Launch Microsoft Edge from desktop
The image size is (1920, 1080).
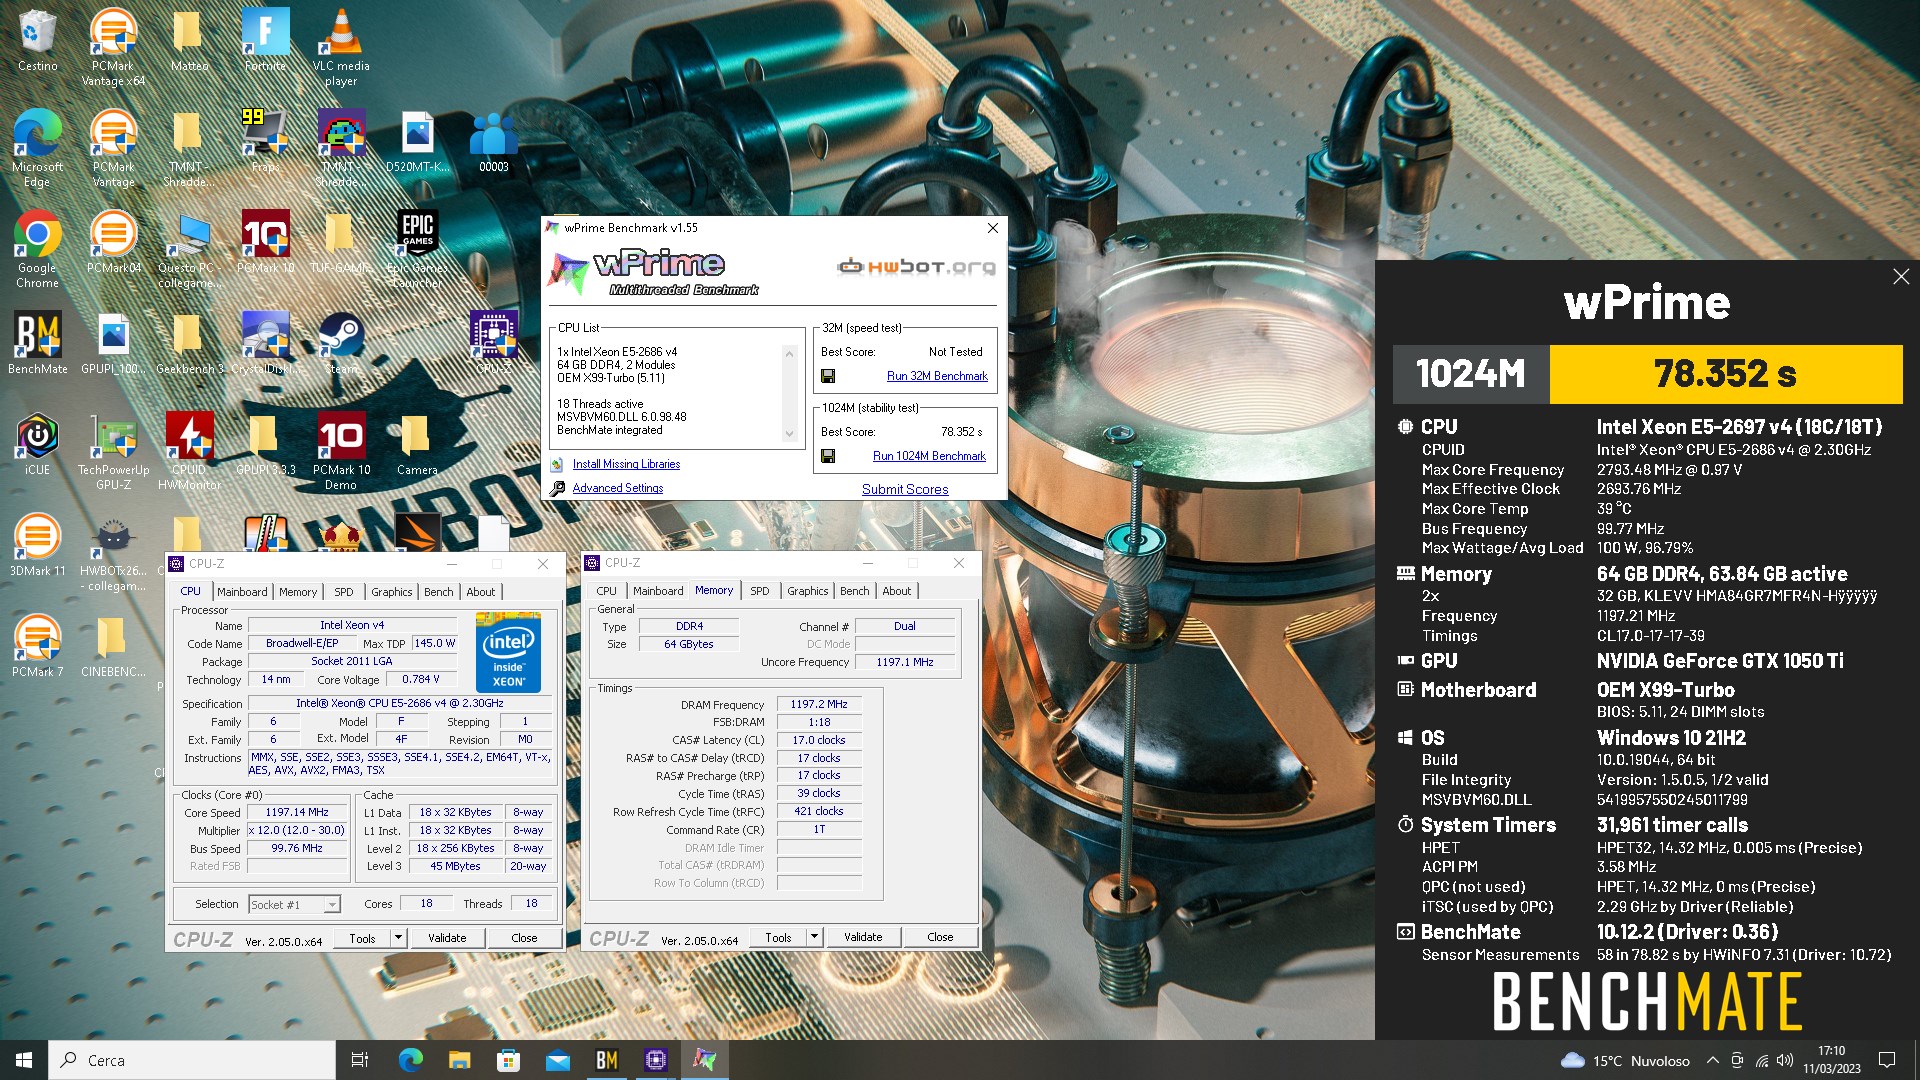tap(37, 148)
